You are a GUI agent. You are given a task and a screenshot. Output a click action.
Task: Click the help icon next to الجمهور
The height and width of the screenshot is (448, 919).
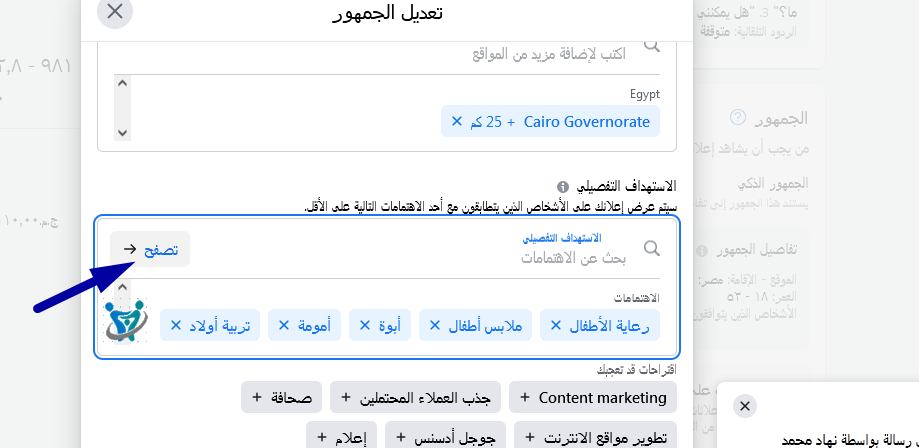tap(738, 118)
